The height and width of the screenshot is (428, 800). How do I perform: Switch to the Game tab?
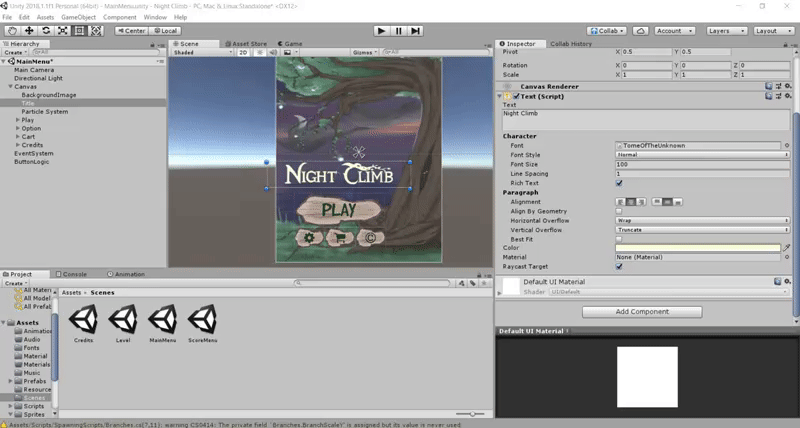pyautogui.click(x=290, y=44)
